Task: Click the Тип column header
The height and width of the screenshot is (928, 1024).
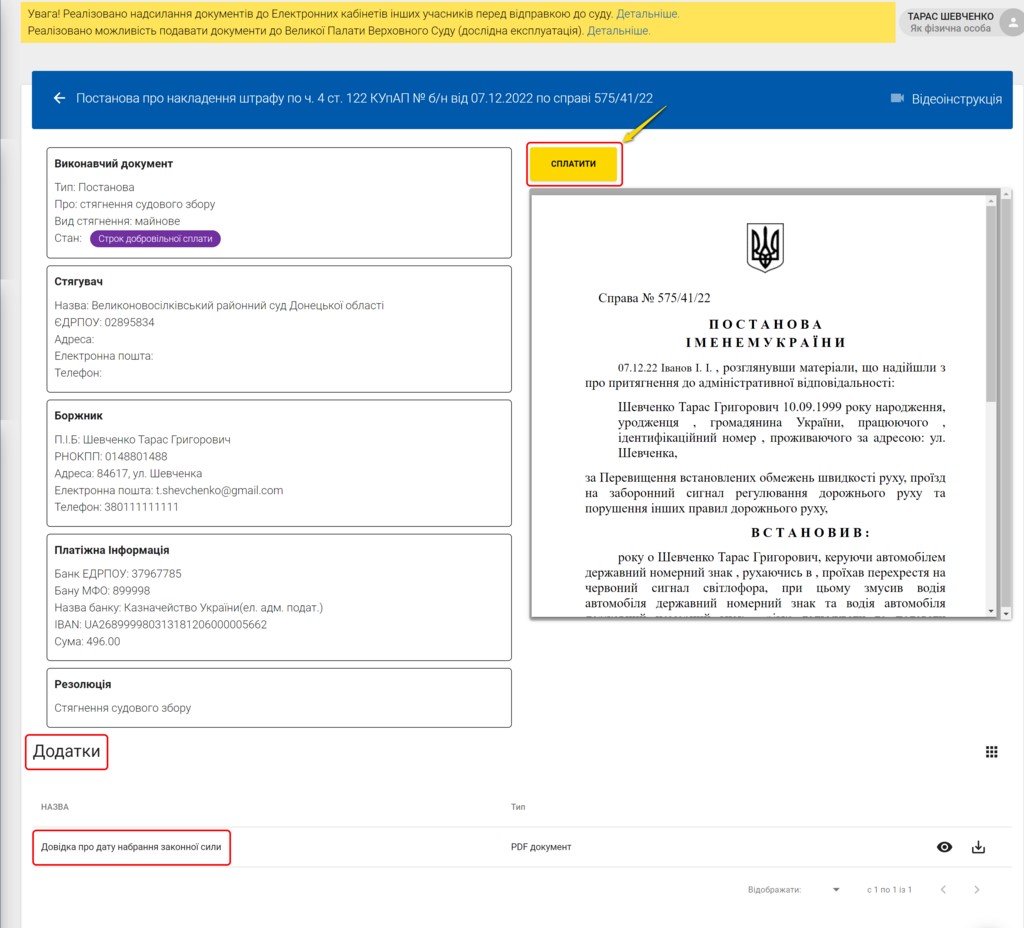Action: coord(518,806)
